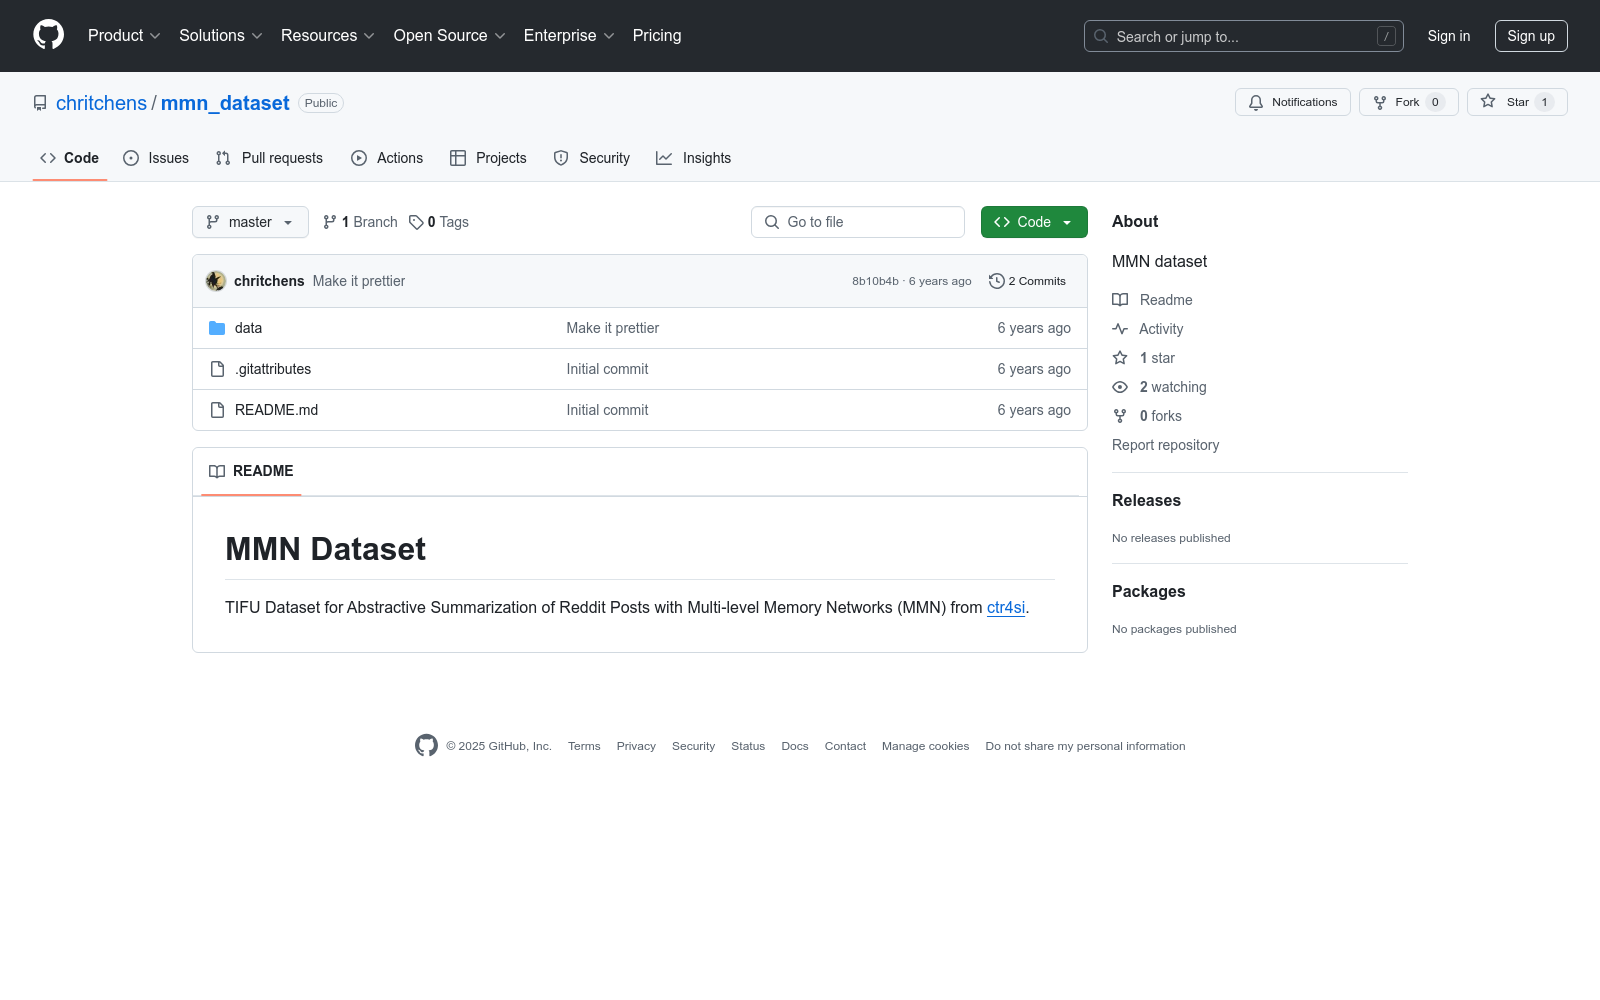
Task: View the 2 Commits history
Action: (1028, 281)
